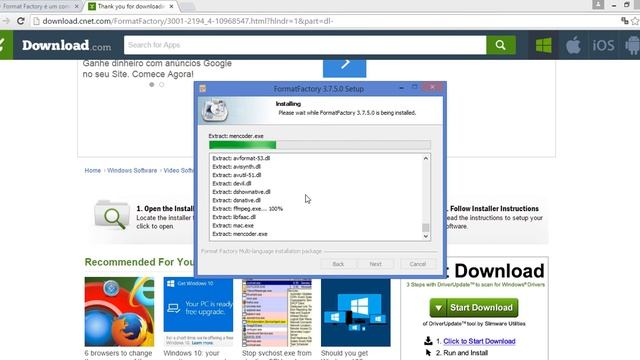The image size is (640, 360).
Task: Open the svchost.exe article thumbnail
Action: (x=277, y=311)
